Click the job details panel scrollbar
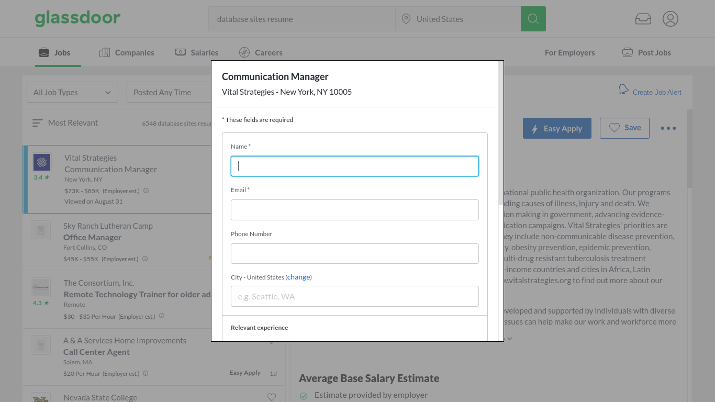 tap(689, 148)
